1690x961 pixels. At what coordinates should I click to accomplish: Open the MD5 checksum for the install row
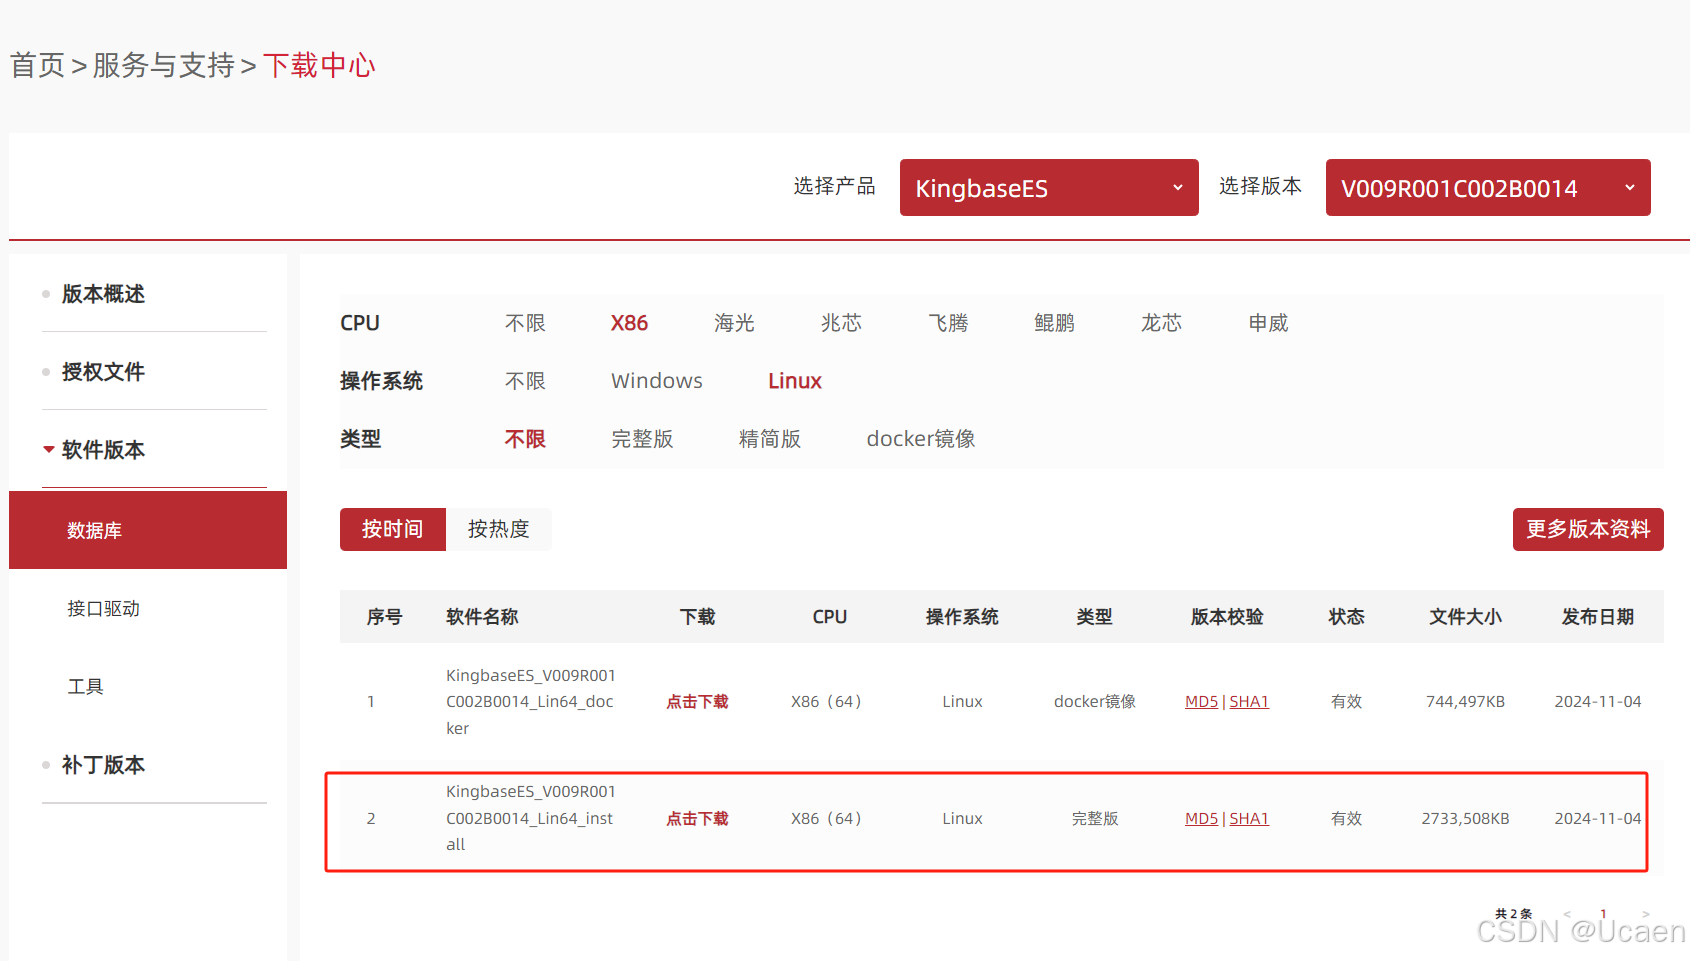(x=1201, y=819)
